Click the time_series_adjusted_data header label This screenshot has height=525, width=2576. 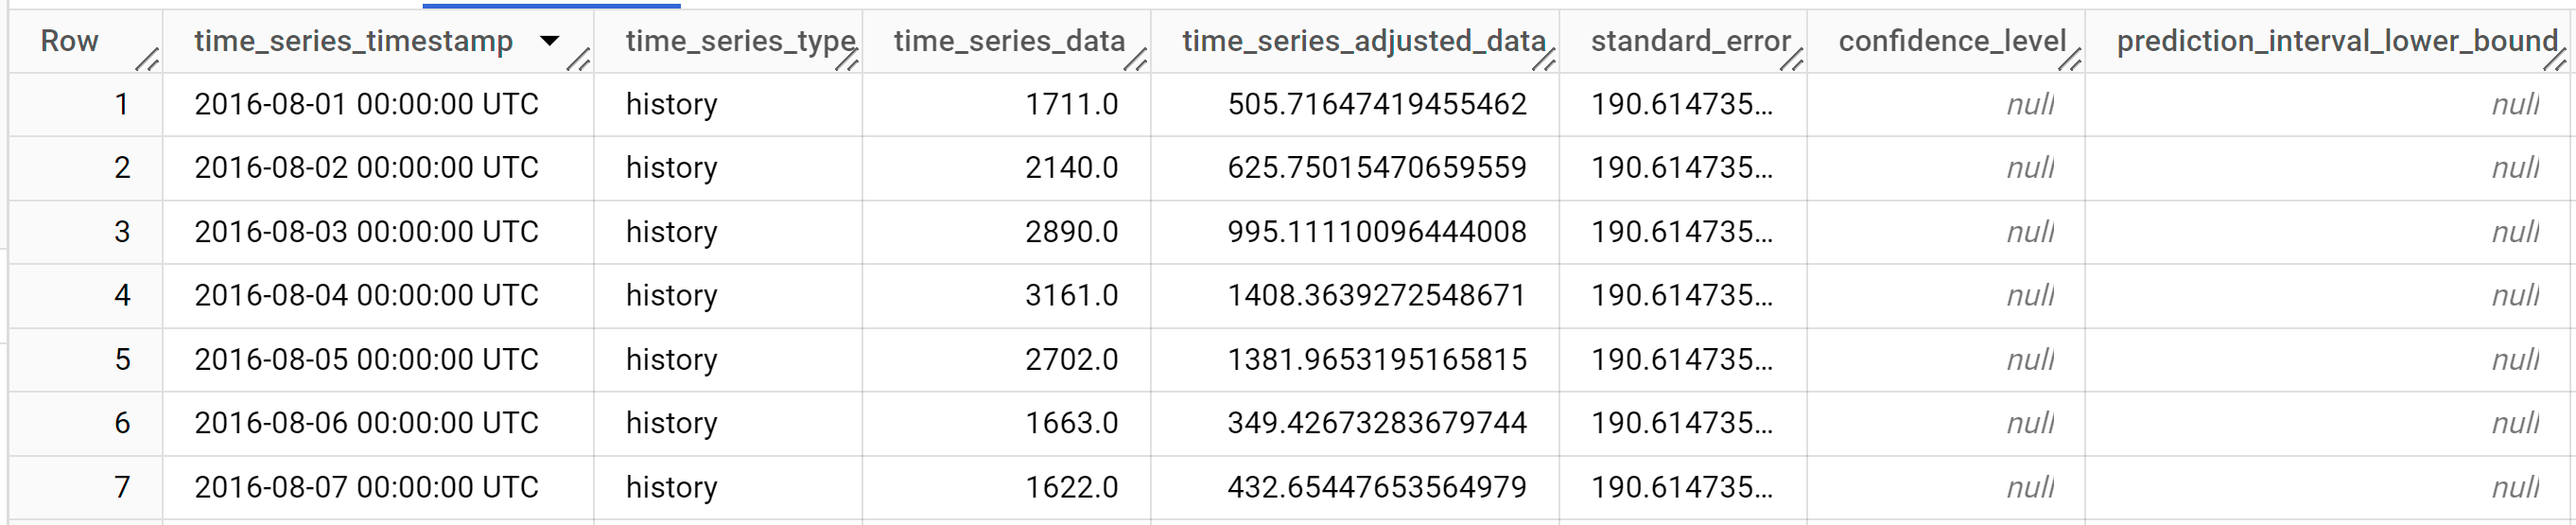pyautogui.click(x=1364, y=41)
